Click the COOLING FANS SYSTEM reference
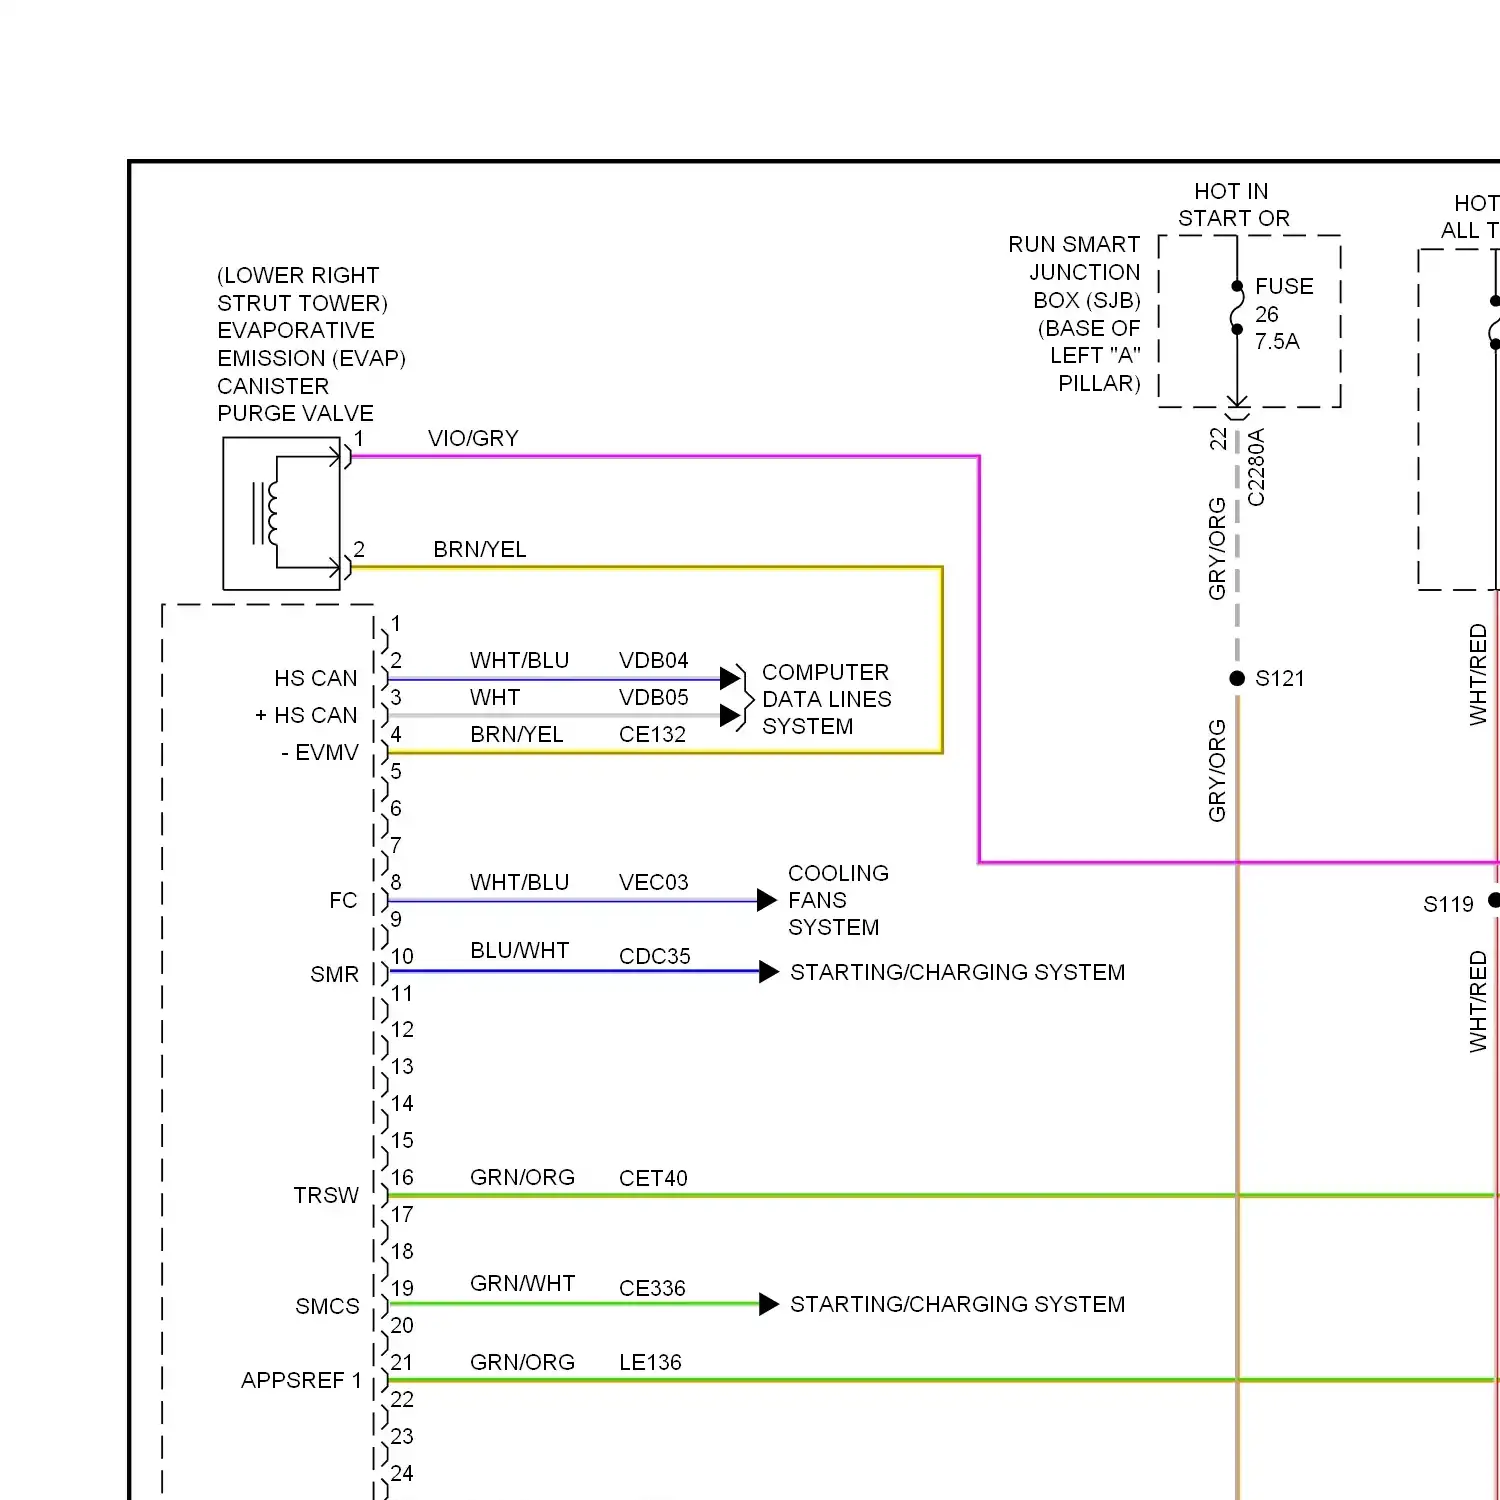Viewport: 1500px width, 1500px height. pyautogui.click(x=838, y=900)
